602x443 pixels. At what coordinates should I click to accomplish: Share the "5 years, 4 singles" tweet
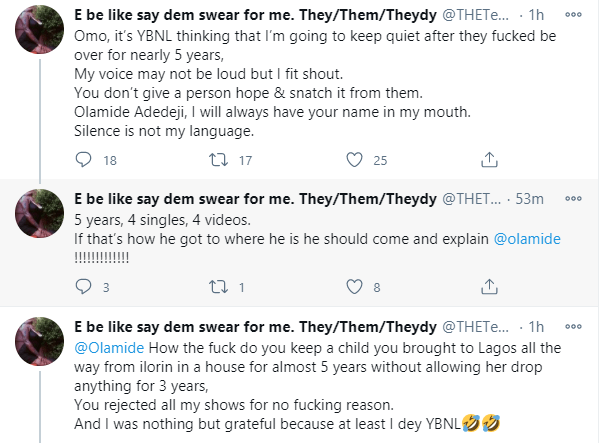[490, 288]
